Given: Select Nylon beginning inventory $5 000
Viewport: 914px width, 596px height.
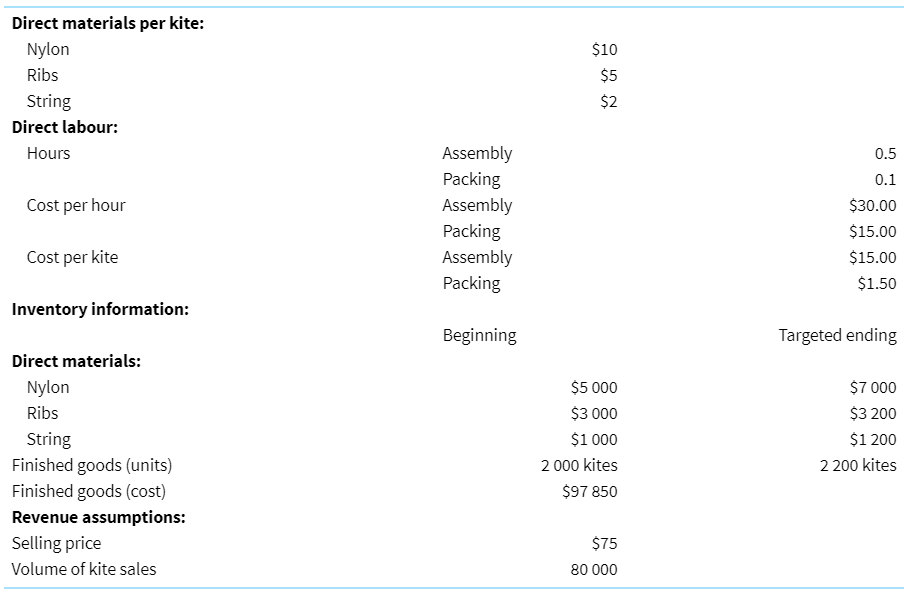Looking at the screenshot, I should pos(594,387).
